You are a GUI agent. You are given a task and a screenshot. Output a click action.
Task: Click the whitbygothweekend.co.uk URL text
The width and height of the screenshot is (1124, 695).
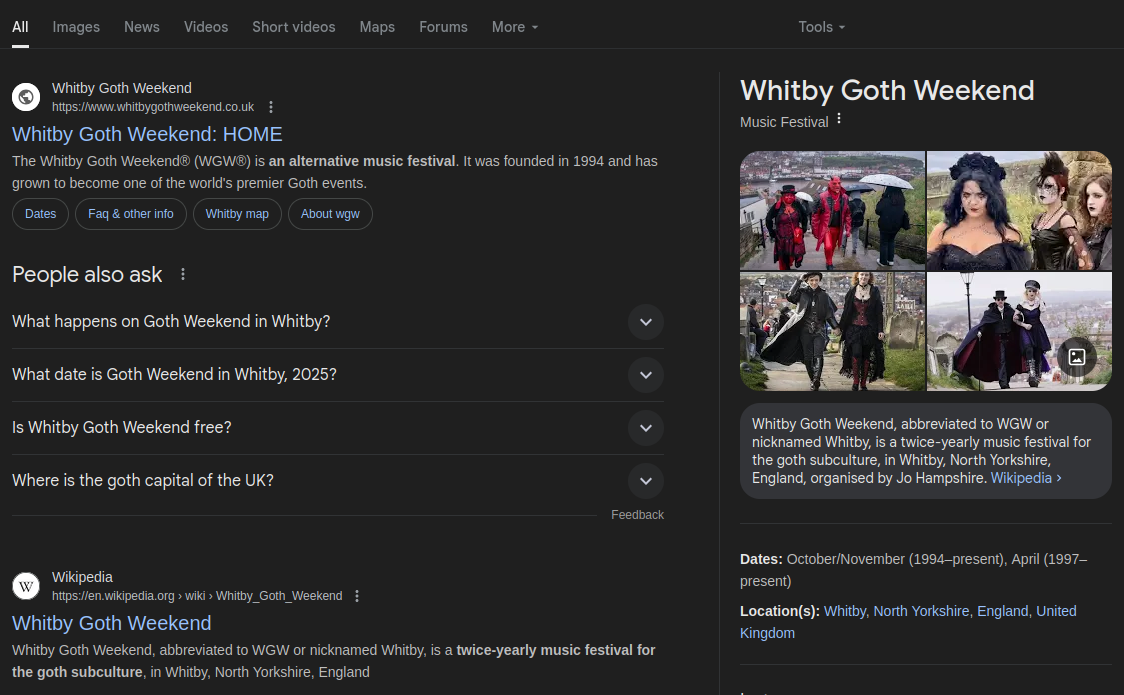[x=153, y=107]
